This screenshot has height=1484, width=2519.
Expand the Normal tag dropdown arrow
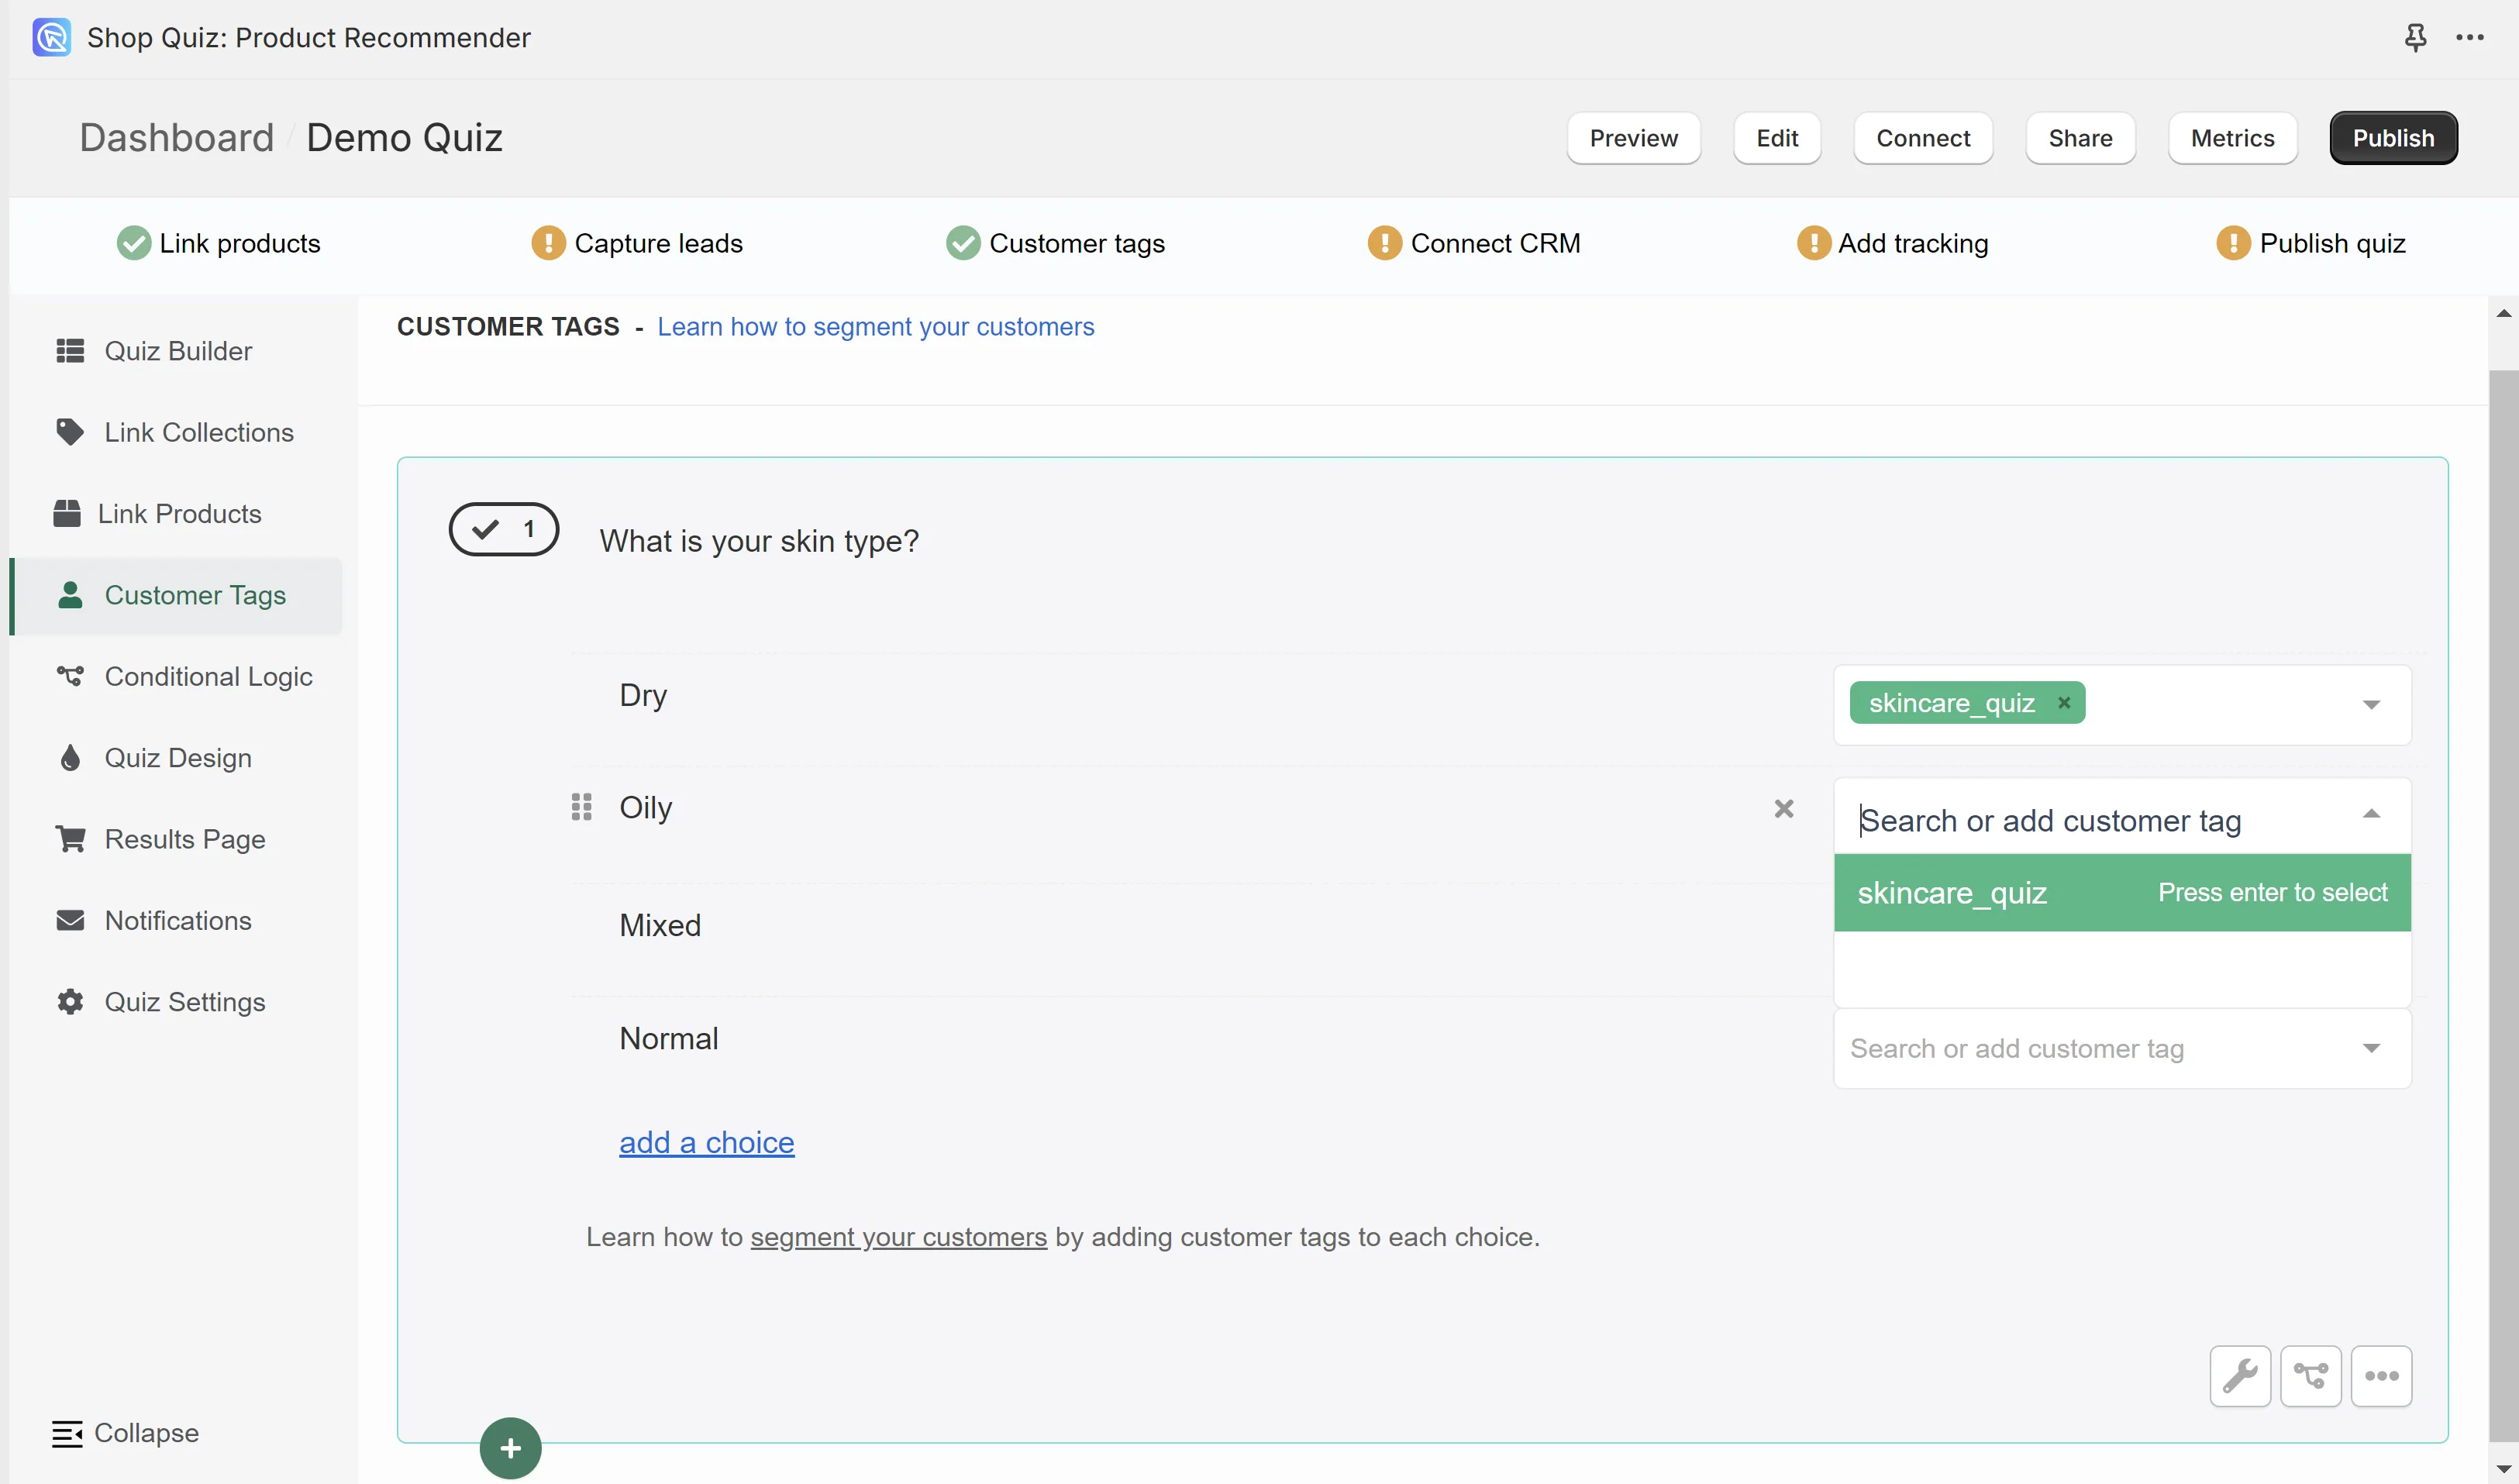[2370, 1048]
